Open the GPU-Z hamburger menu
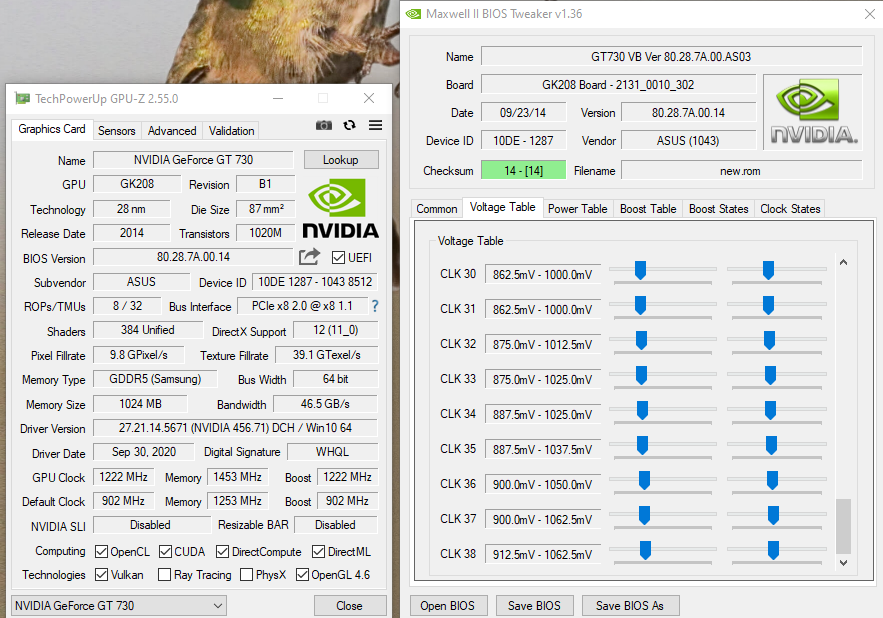The height and width of the screenshot is (618, 883). [x=376, y=125]
